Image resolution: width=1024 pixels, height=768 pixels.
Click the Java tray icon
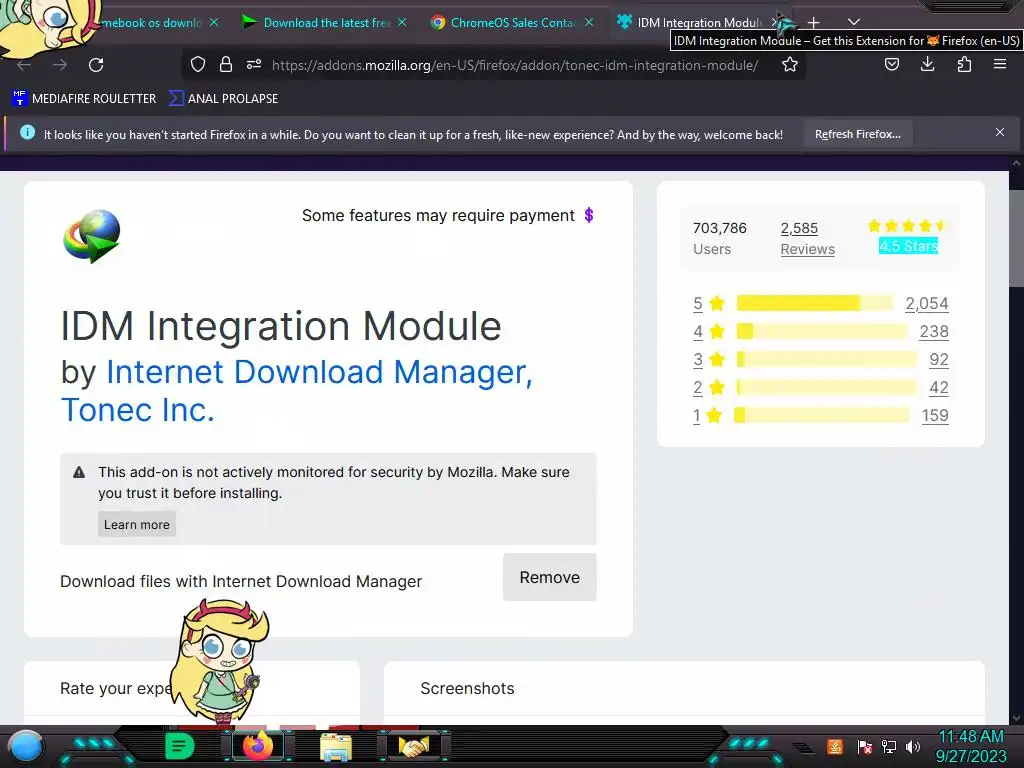835,746
